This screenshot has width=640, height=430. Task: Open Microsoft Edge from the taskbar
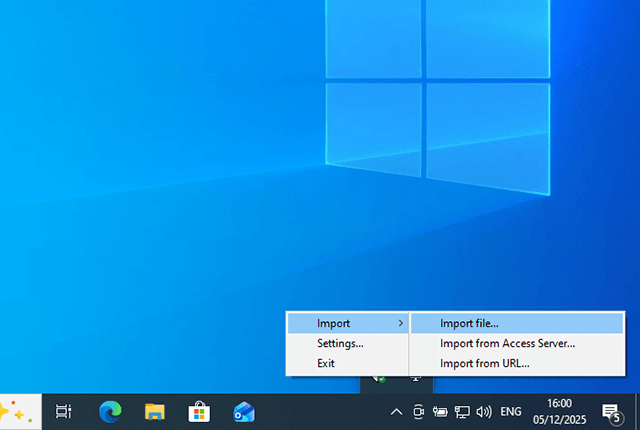tap(110, 411)
